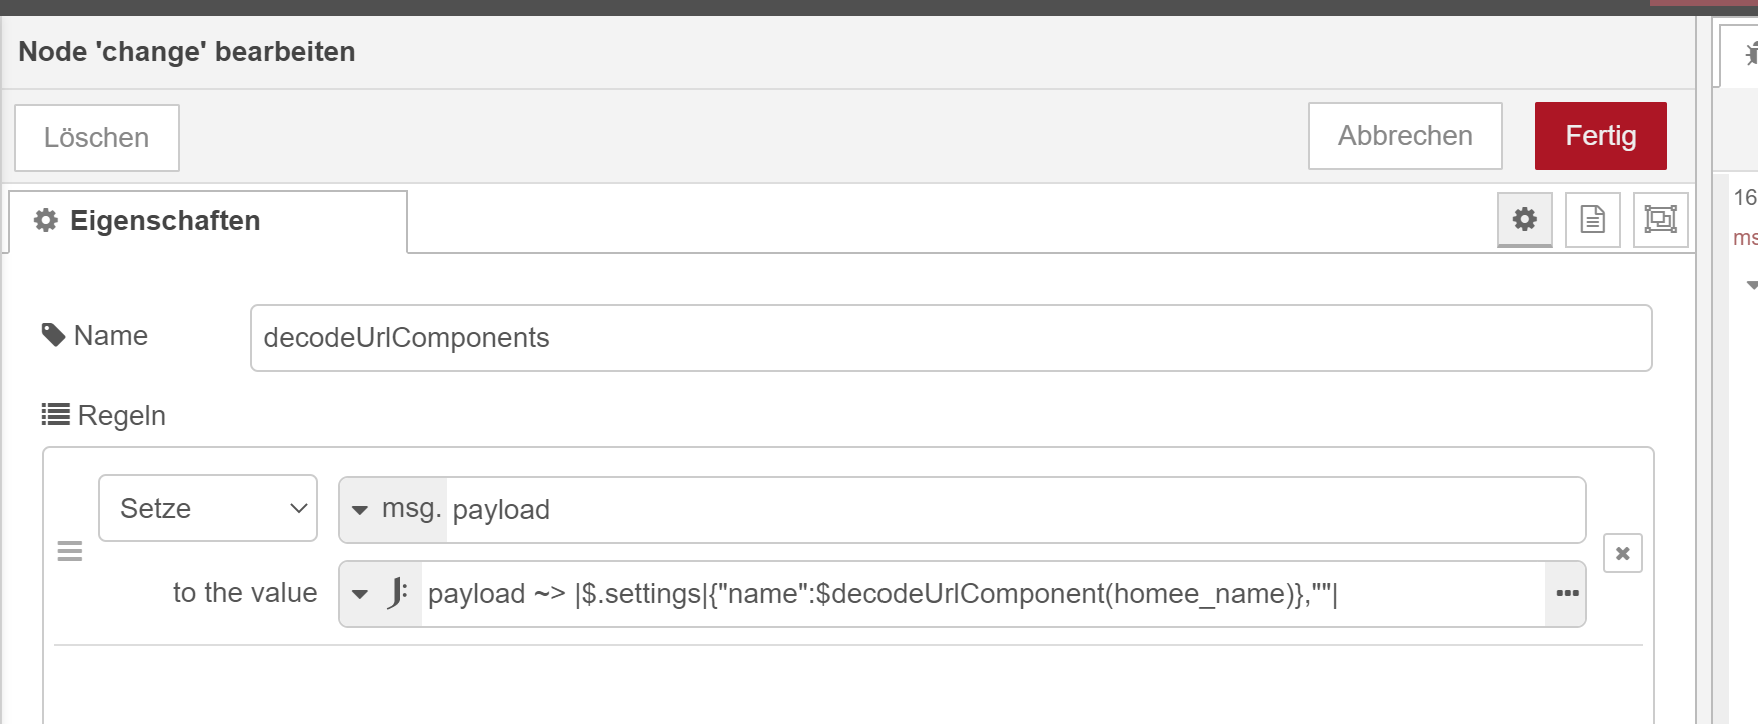Click the Regeln list icon
1758x724 pixels.
click(x=55, y=414)
